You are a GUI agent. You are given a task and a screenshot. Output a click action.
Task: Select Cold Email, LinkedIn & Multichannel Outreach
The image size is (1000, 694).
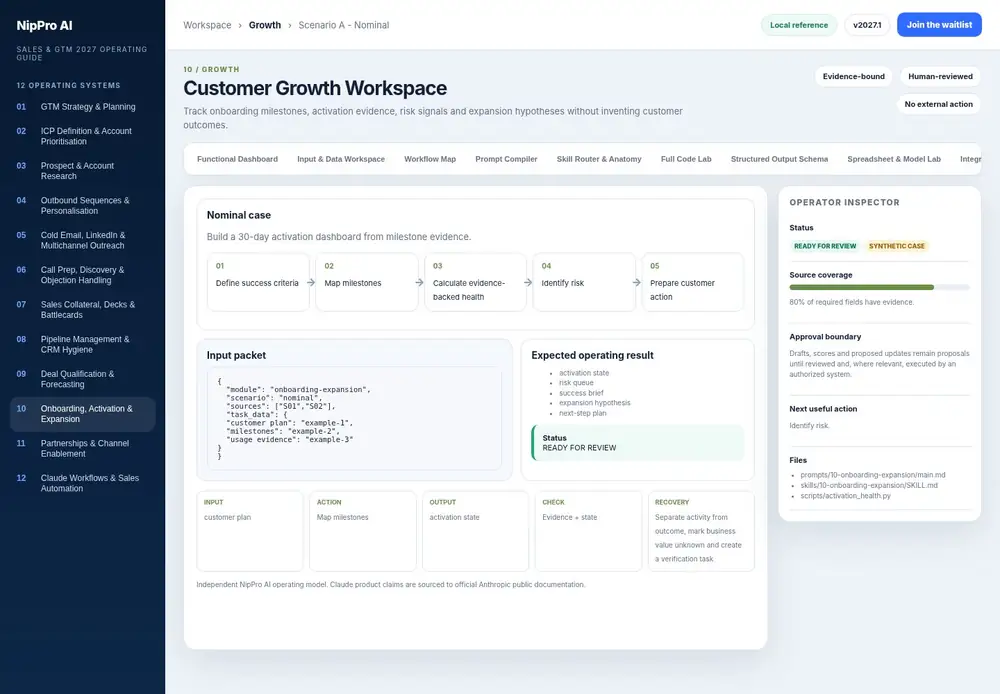[x=82, y=240]
